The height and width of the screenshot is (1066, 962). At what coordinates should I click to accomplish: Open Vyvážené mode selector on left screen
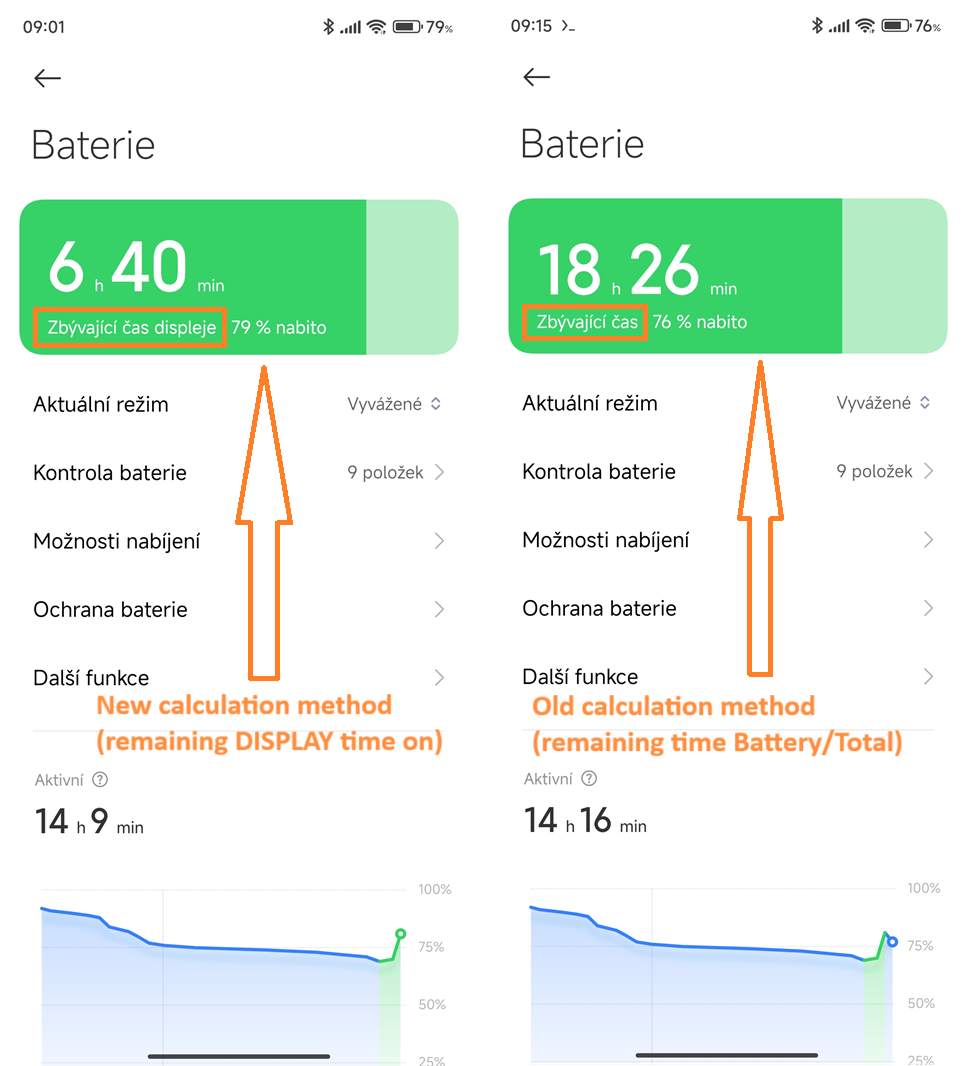pos(394,404)
